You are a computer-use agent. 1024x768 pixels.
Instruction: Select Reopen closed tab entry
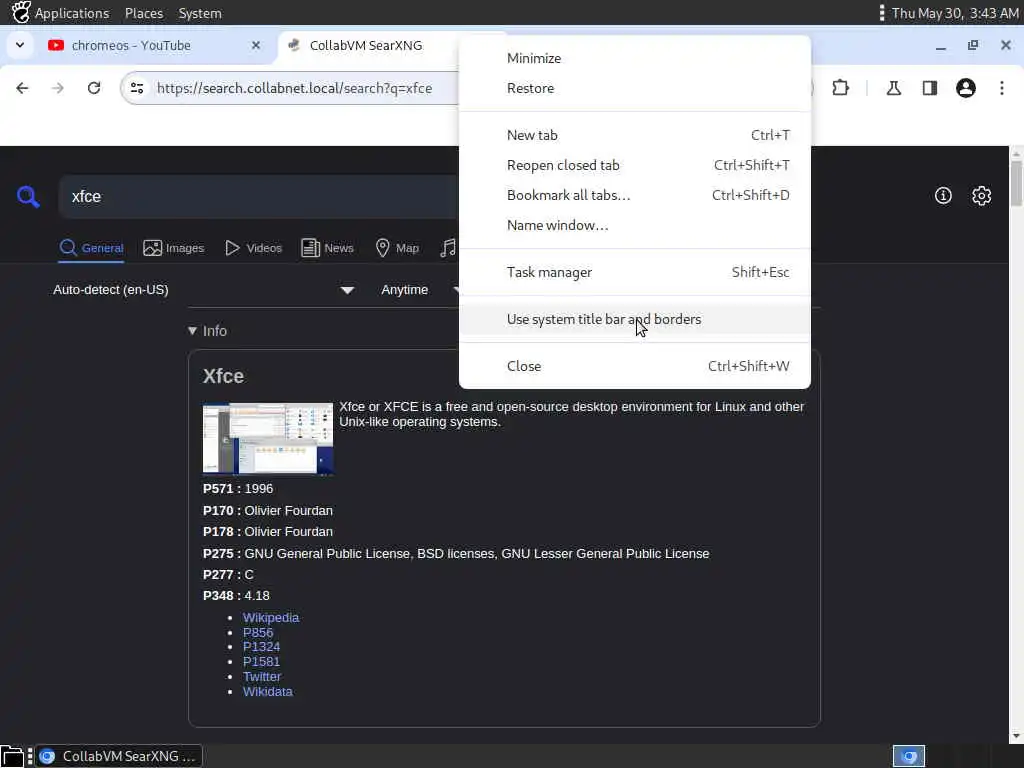(x=635, y=165)
